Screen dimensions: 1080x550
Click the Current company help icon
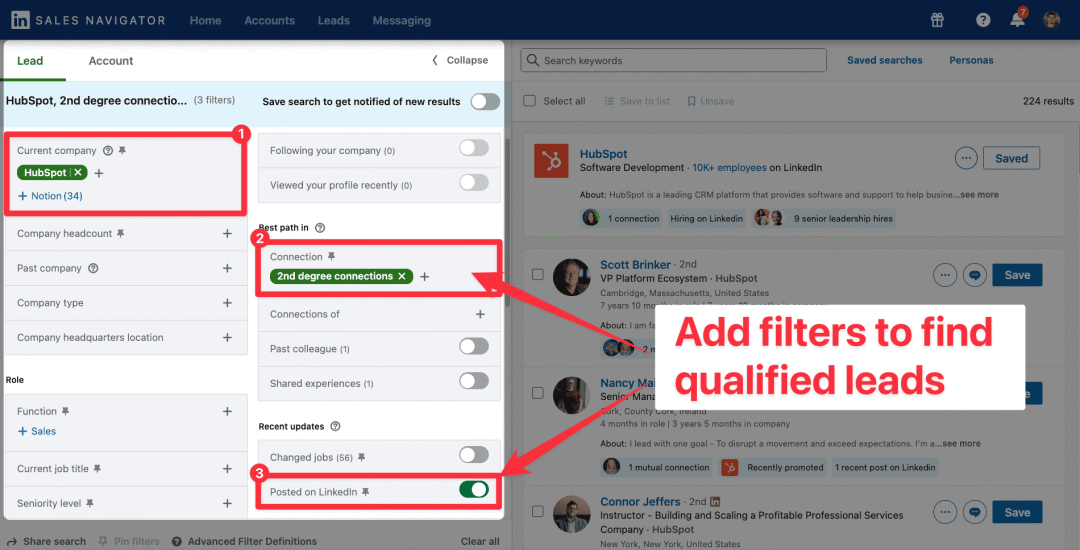click(x=107, y=150)
